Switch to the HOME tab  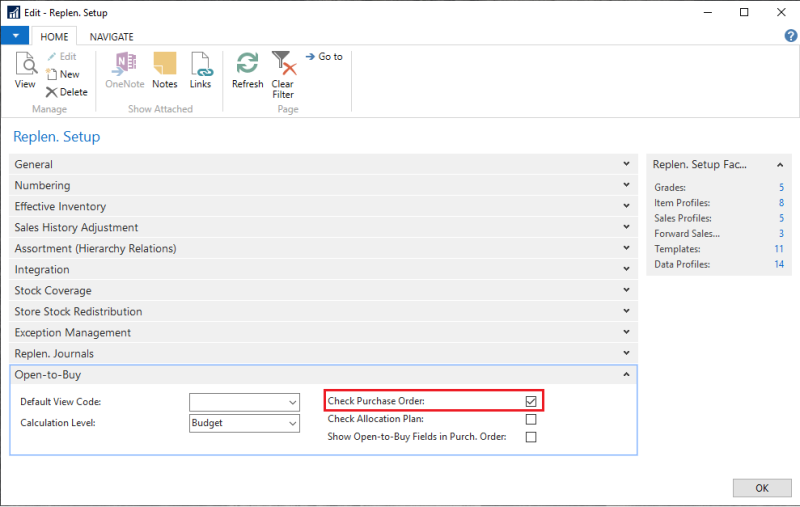click(54, 37)
